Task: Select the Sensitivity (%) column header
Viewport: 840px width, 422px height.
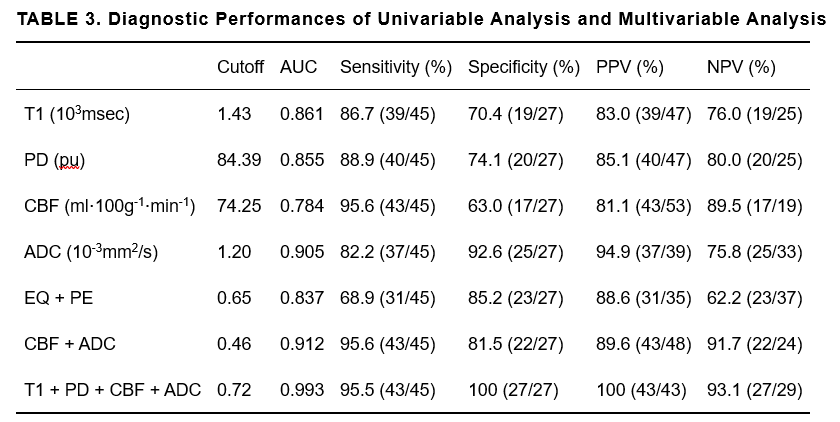Action: pyautogui.click(x=396, y=68)
